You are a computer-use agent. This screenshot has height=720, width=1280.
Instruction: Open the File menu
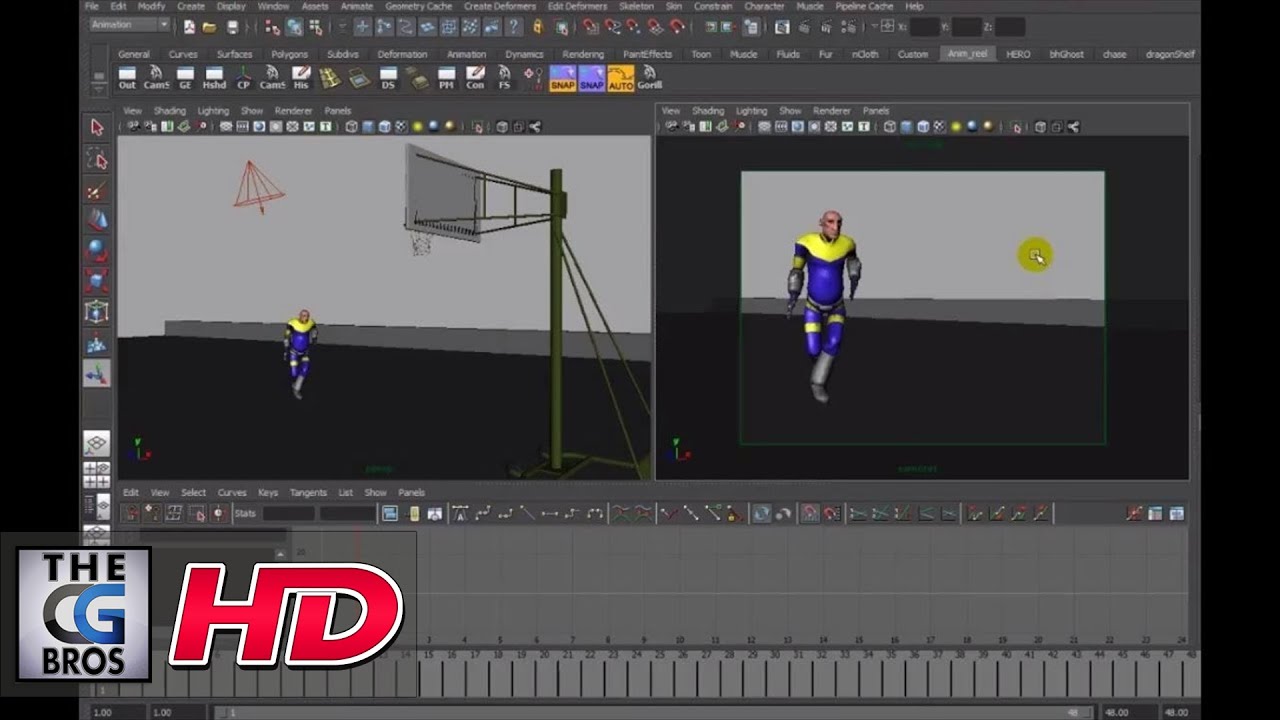click(x=92, y=6)
